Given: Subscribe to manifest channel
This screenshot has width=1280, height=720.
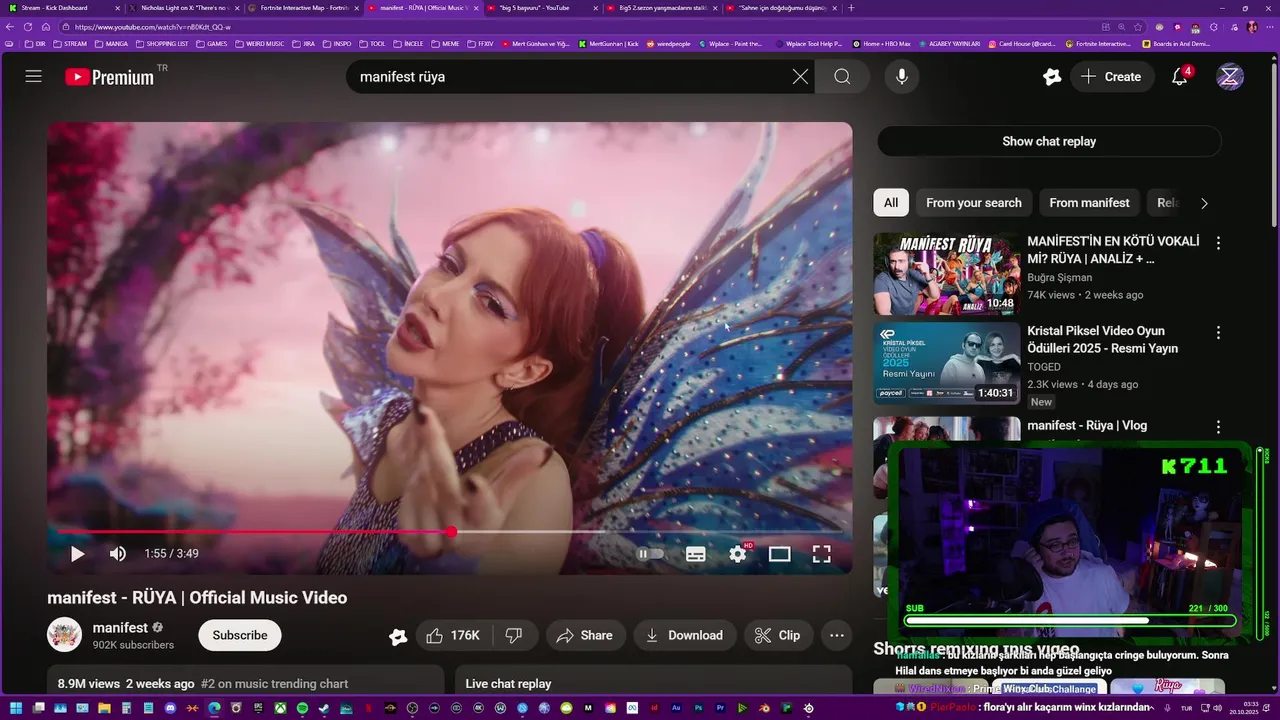Looking at the screenshot, I should [240, 635].
